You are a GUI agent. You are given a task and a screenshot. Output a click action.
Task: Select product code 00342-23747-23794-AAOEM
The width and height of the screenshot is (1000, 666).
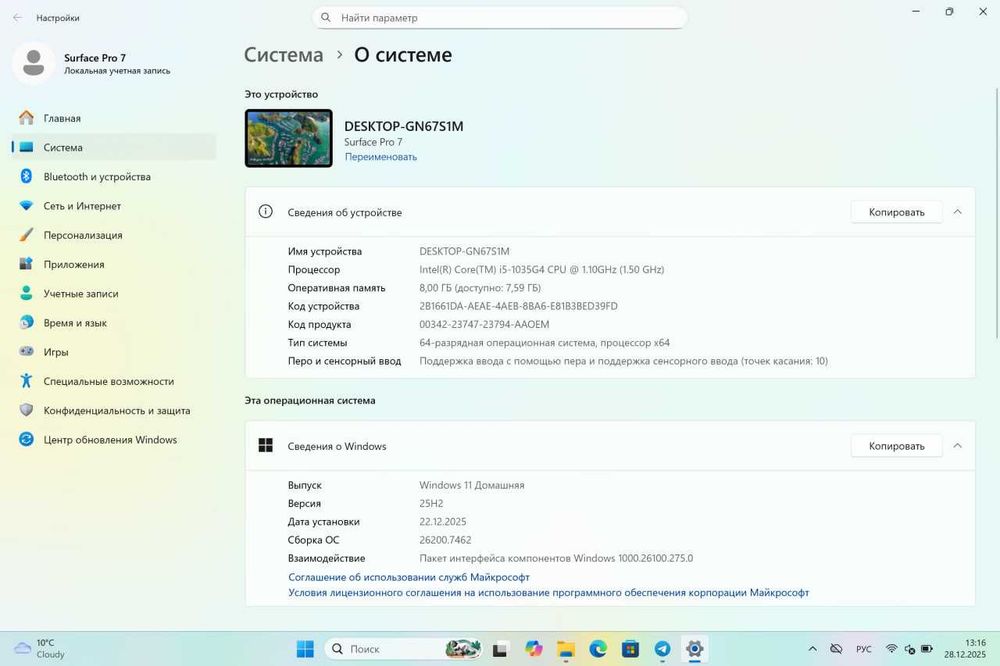click(x=484, y=324)
